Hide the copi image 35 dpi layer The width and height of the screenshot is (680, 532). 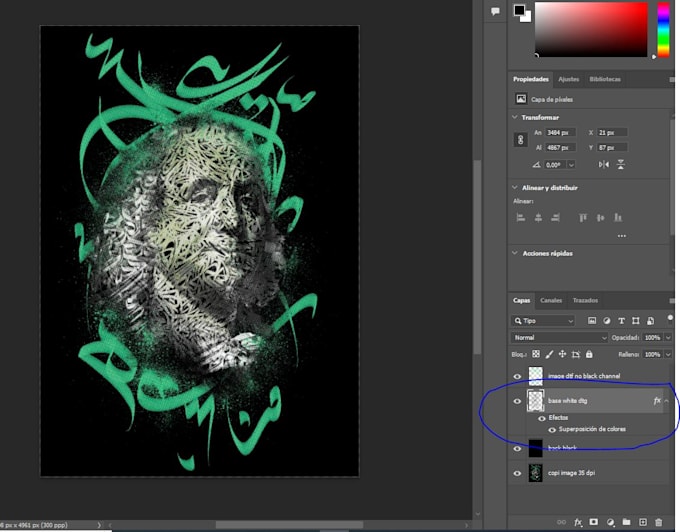coord(517,473)
